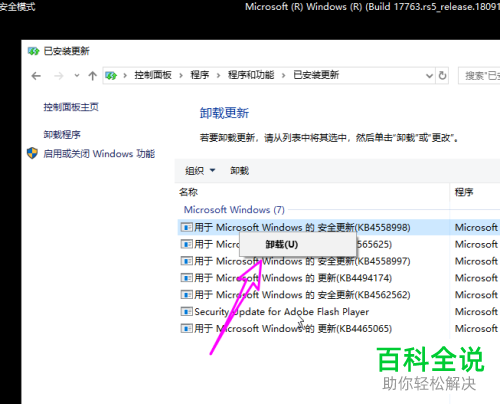The width and height of the screenshot is (500, 404).
Task: Select 程序 in the breadcrumb path
Action: [x=200, y=75]
